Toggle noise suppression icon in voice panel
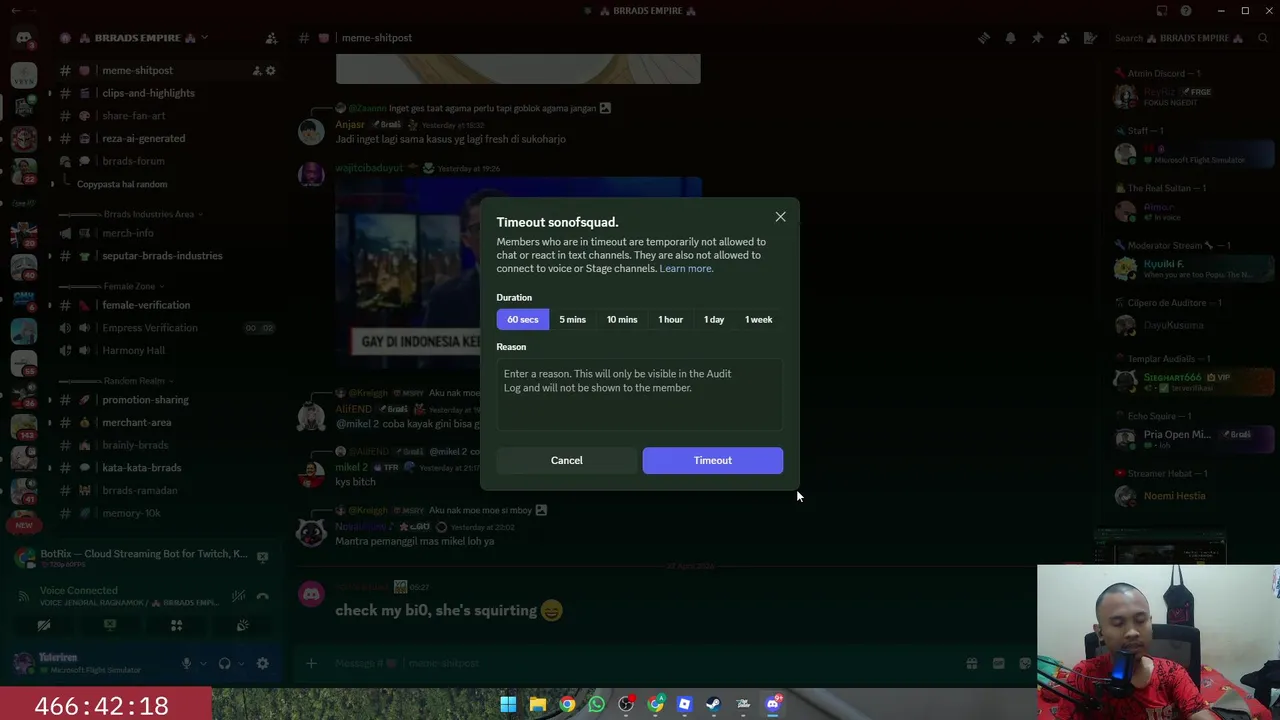Image resolution: width=1280 pixels, height=720 pixels. click(x=238, y=596)
